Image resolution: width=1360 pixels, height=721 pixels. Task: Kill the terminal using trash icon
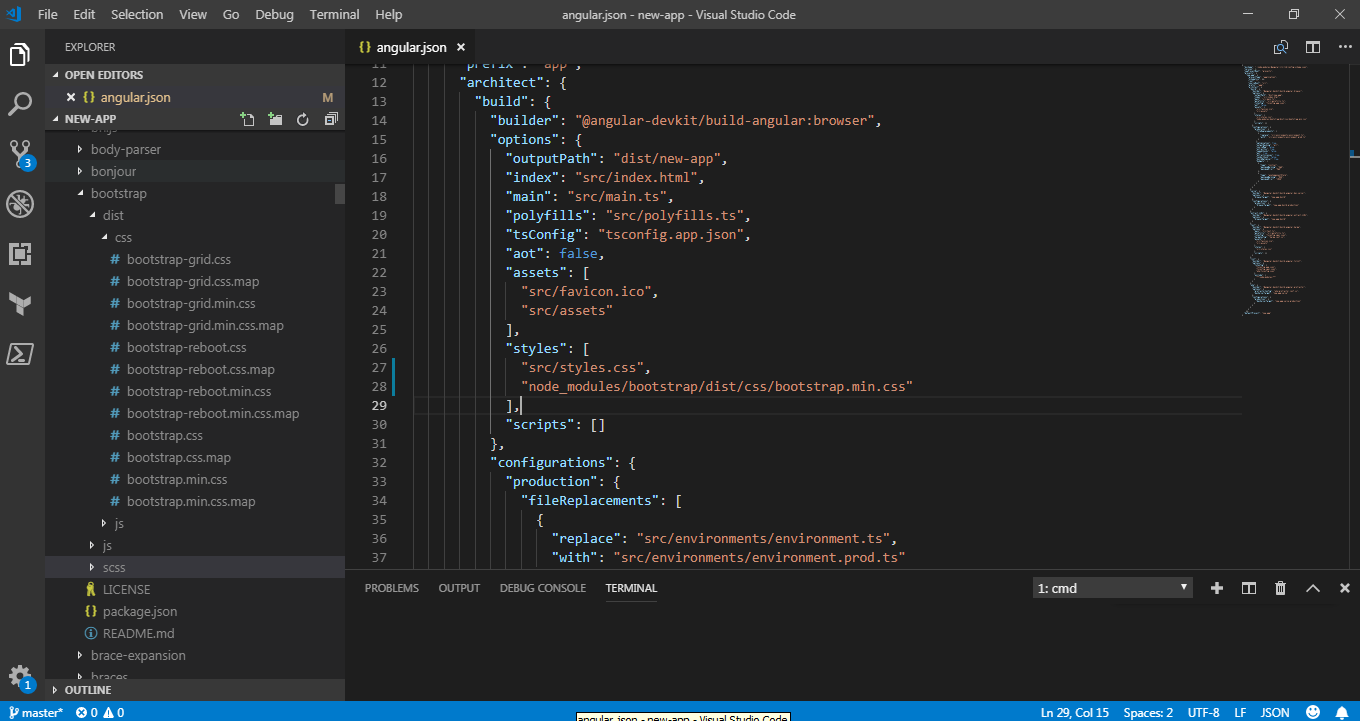[1280, 588]
